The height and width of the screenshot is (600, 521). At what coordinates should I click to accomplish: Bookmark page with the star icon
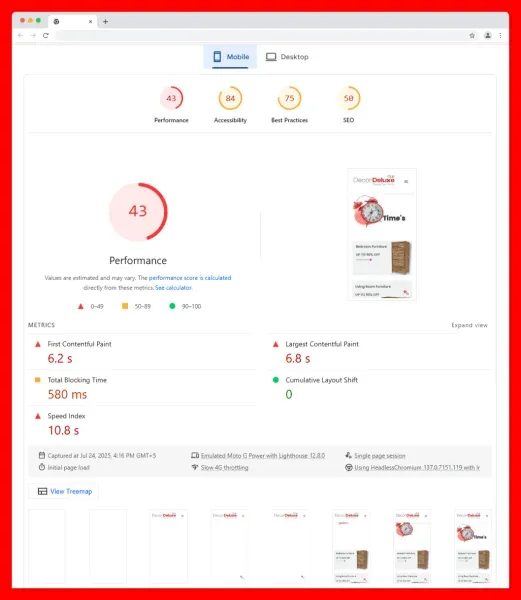[x=472, y=36]
